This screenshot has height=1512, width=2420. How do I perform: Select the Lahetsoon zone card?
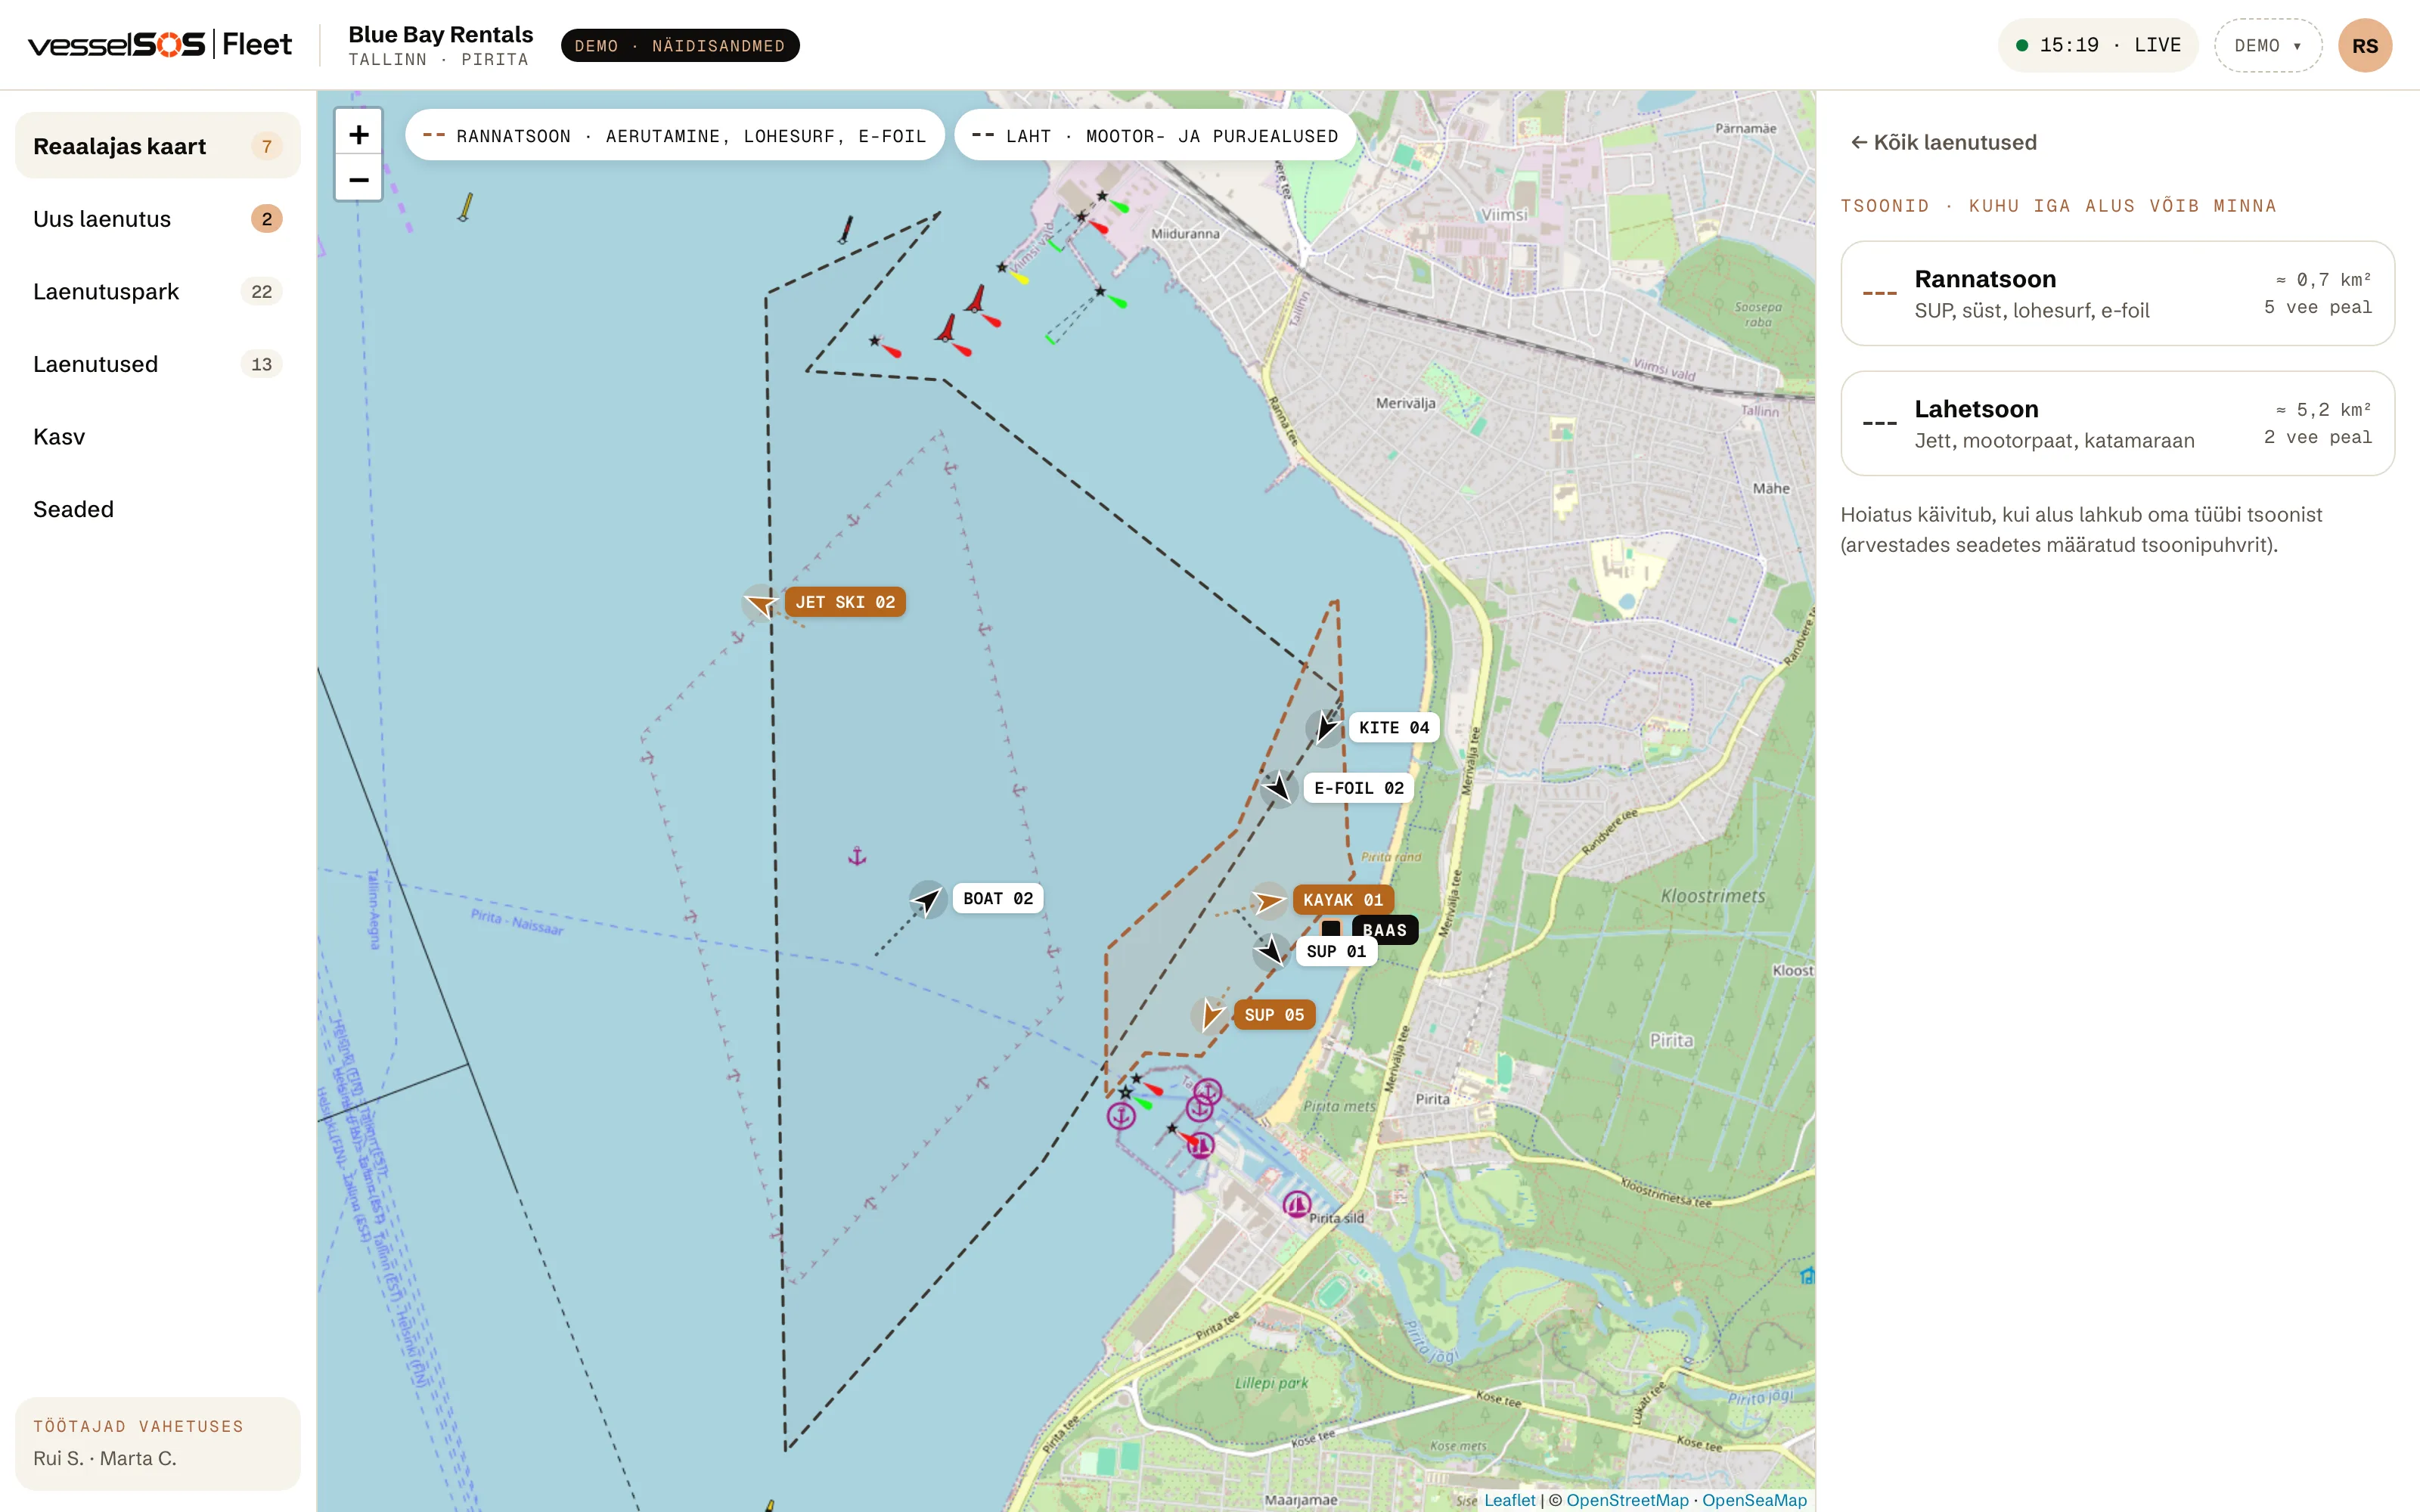2117,423
